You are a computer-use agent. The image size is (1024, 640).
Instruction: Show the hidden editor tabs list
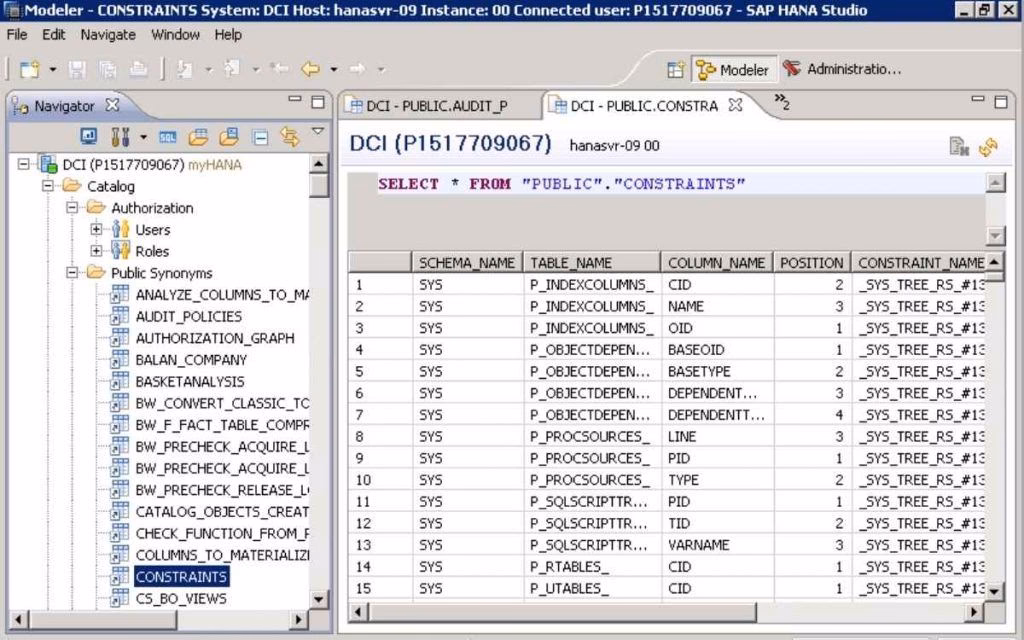(x=782, y=101)
